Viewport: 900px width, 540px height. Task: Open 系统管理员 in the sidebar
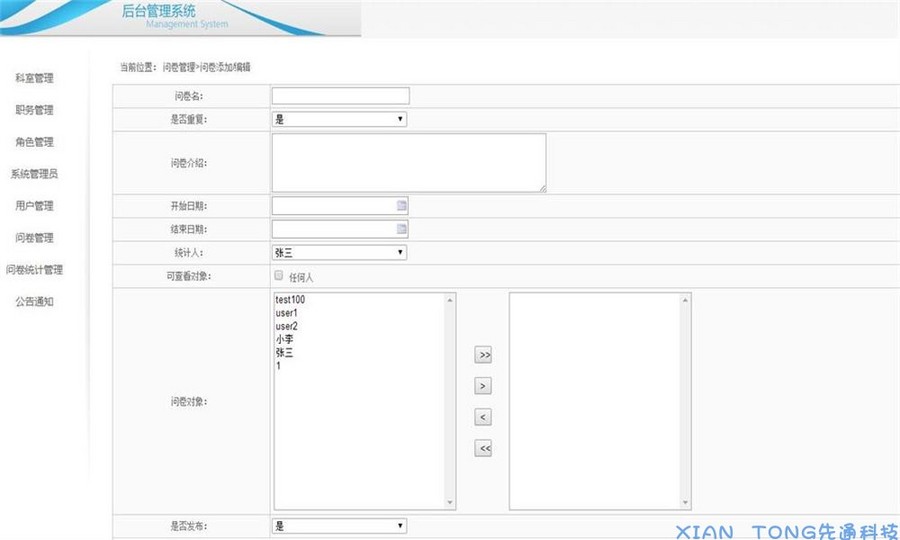point(34,173)
